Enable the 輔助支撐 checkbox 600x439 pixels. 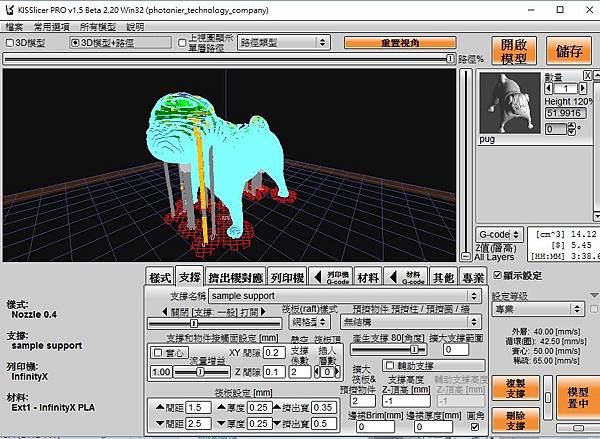(390, 366)
